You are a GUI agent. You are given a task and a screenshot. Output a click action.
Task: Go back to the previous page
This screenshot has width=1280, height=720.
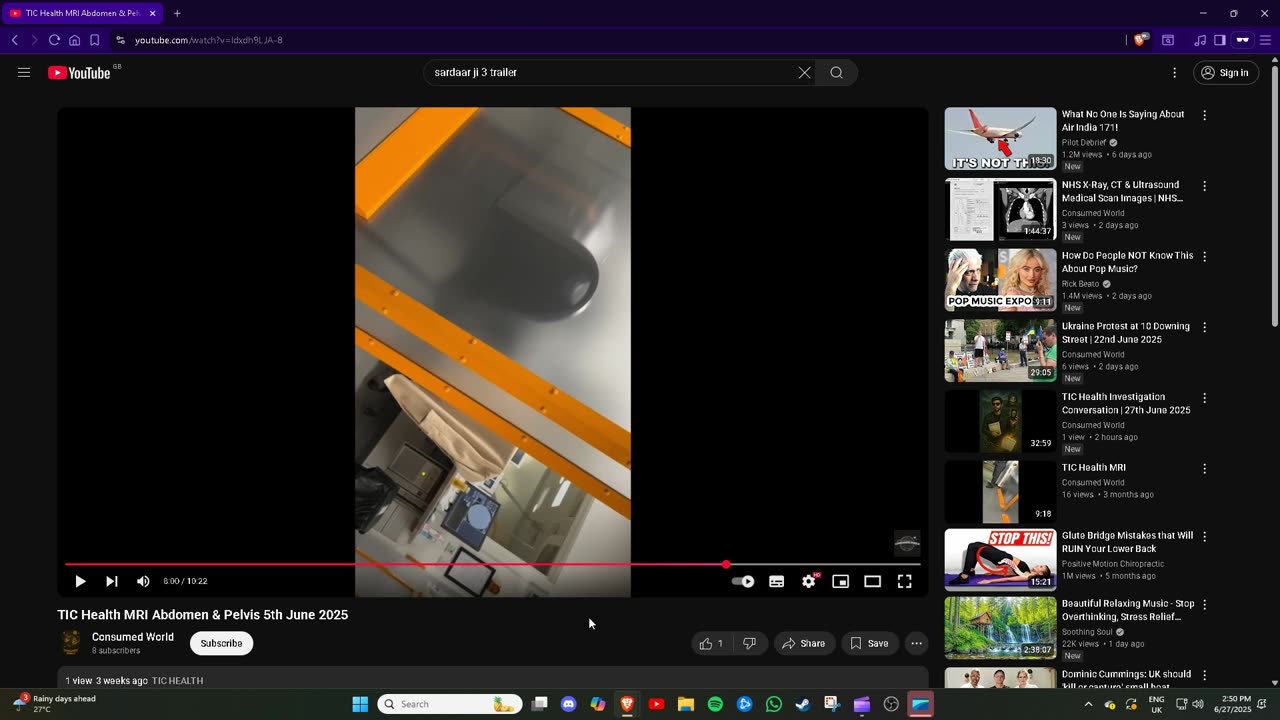tap(14, 40)
